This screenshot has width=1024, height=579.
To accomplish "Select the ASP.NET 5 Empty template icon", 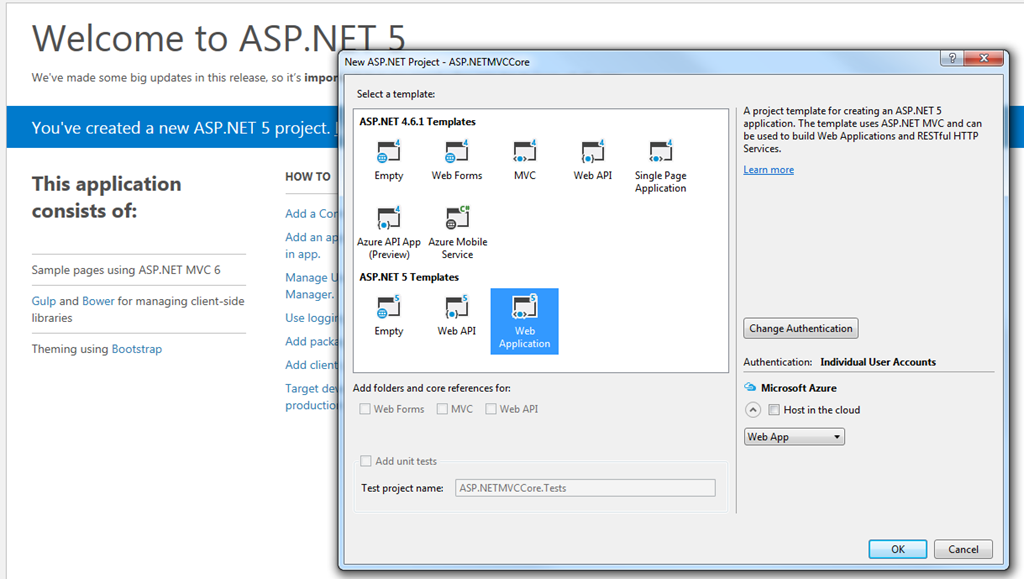I will click(x=389, y=307).
